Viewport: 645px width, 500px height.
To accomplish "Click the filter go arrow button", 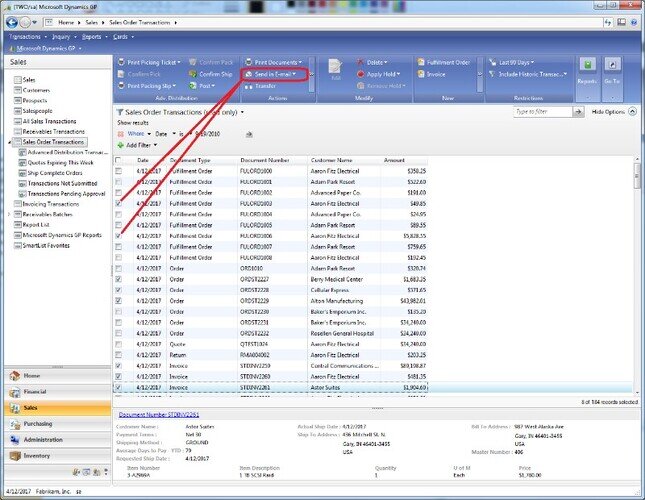I will click(x=578, y=112).
